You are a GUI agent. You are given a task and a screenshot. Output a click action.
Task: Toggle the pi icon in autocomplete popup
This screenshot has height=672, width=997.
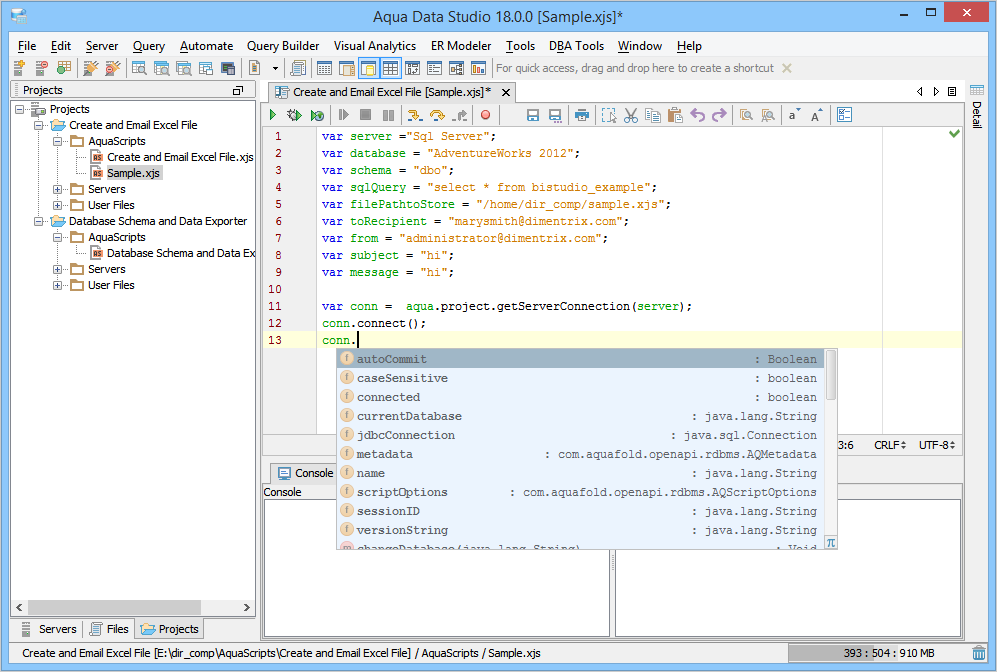830,542
